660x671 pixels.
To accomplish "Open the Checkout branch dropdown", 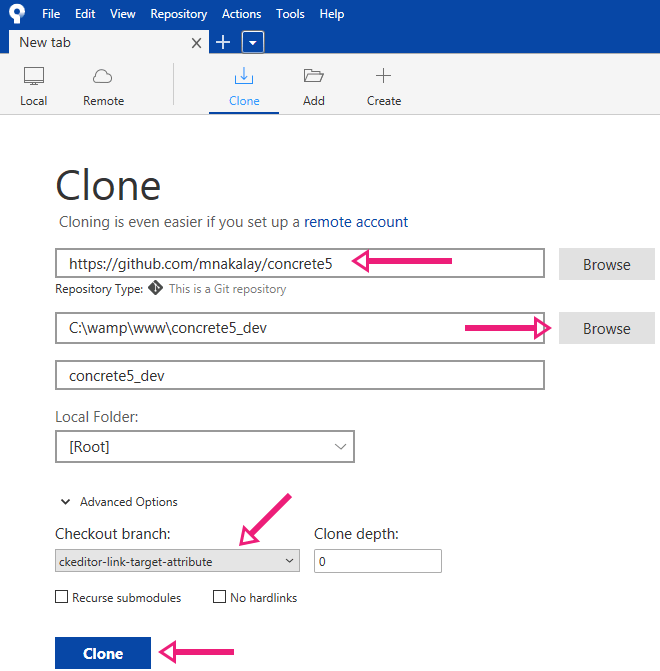I will point(177,561).
